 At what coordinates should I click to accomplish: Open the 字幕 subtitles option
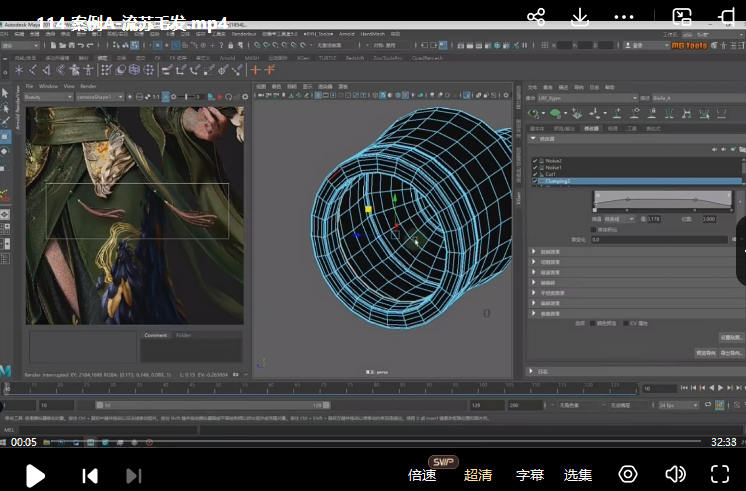530,475
